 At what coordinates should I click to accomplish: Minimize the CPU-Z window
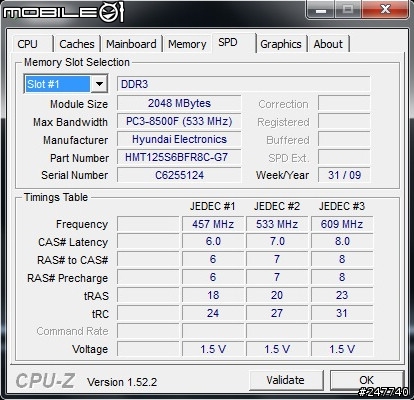point(321,10)
